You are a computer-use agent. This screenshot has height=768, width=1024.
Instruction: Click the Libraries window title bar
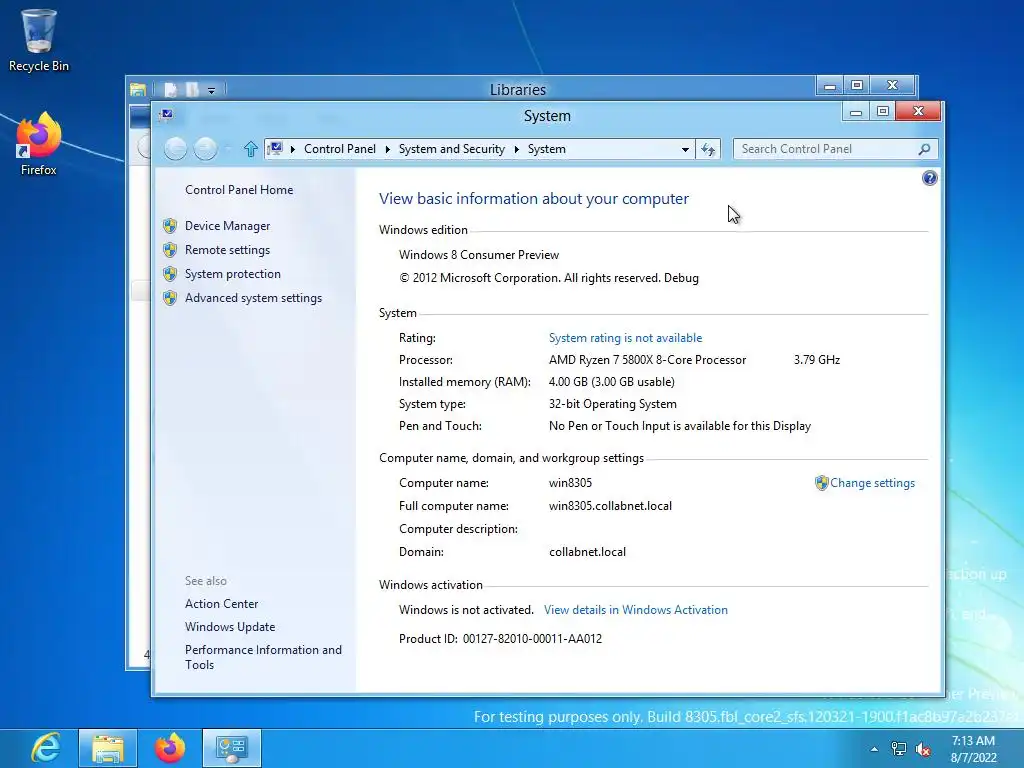518,89
